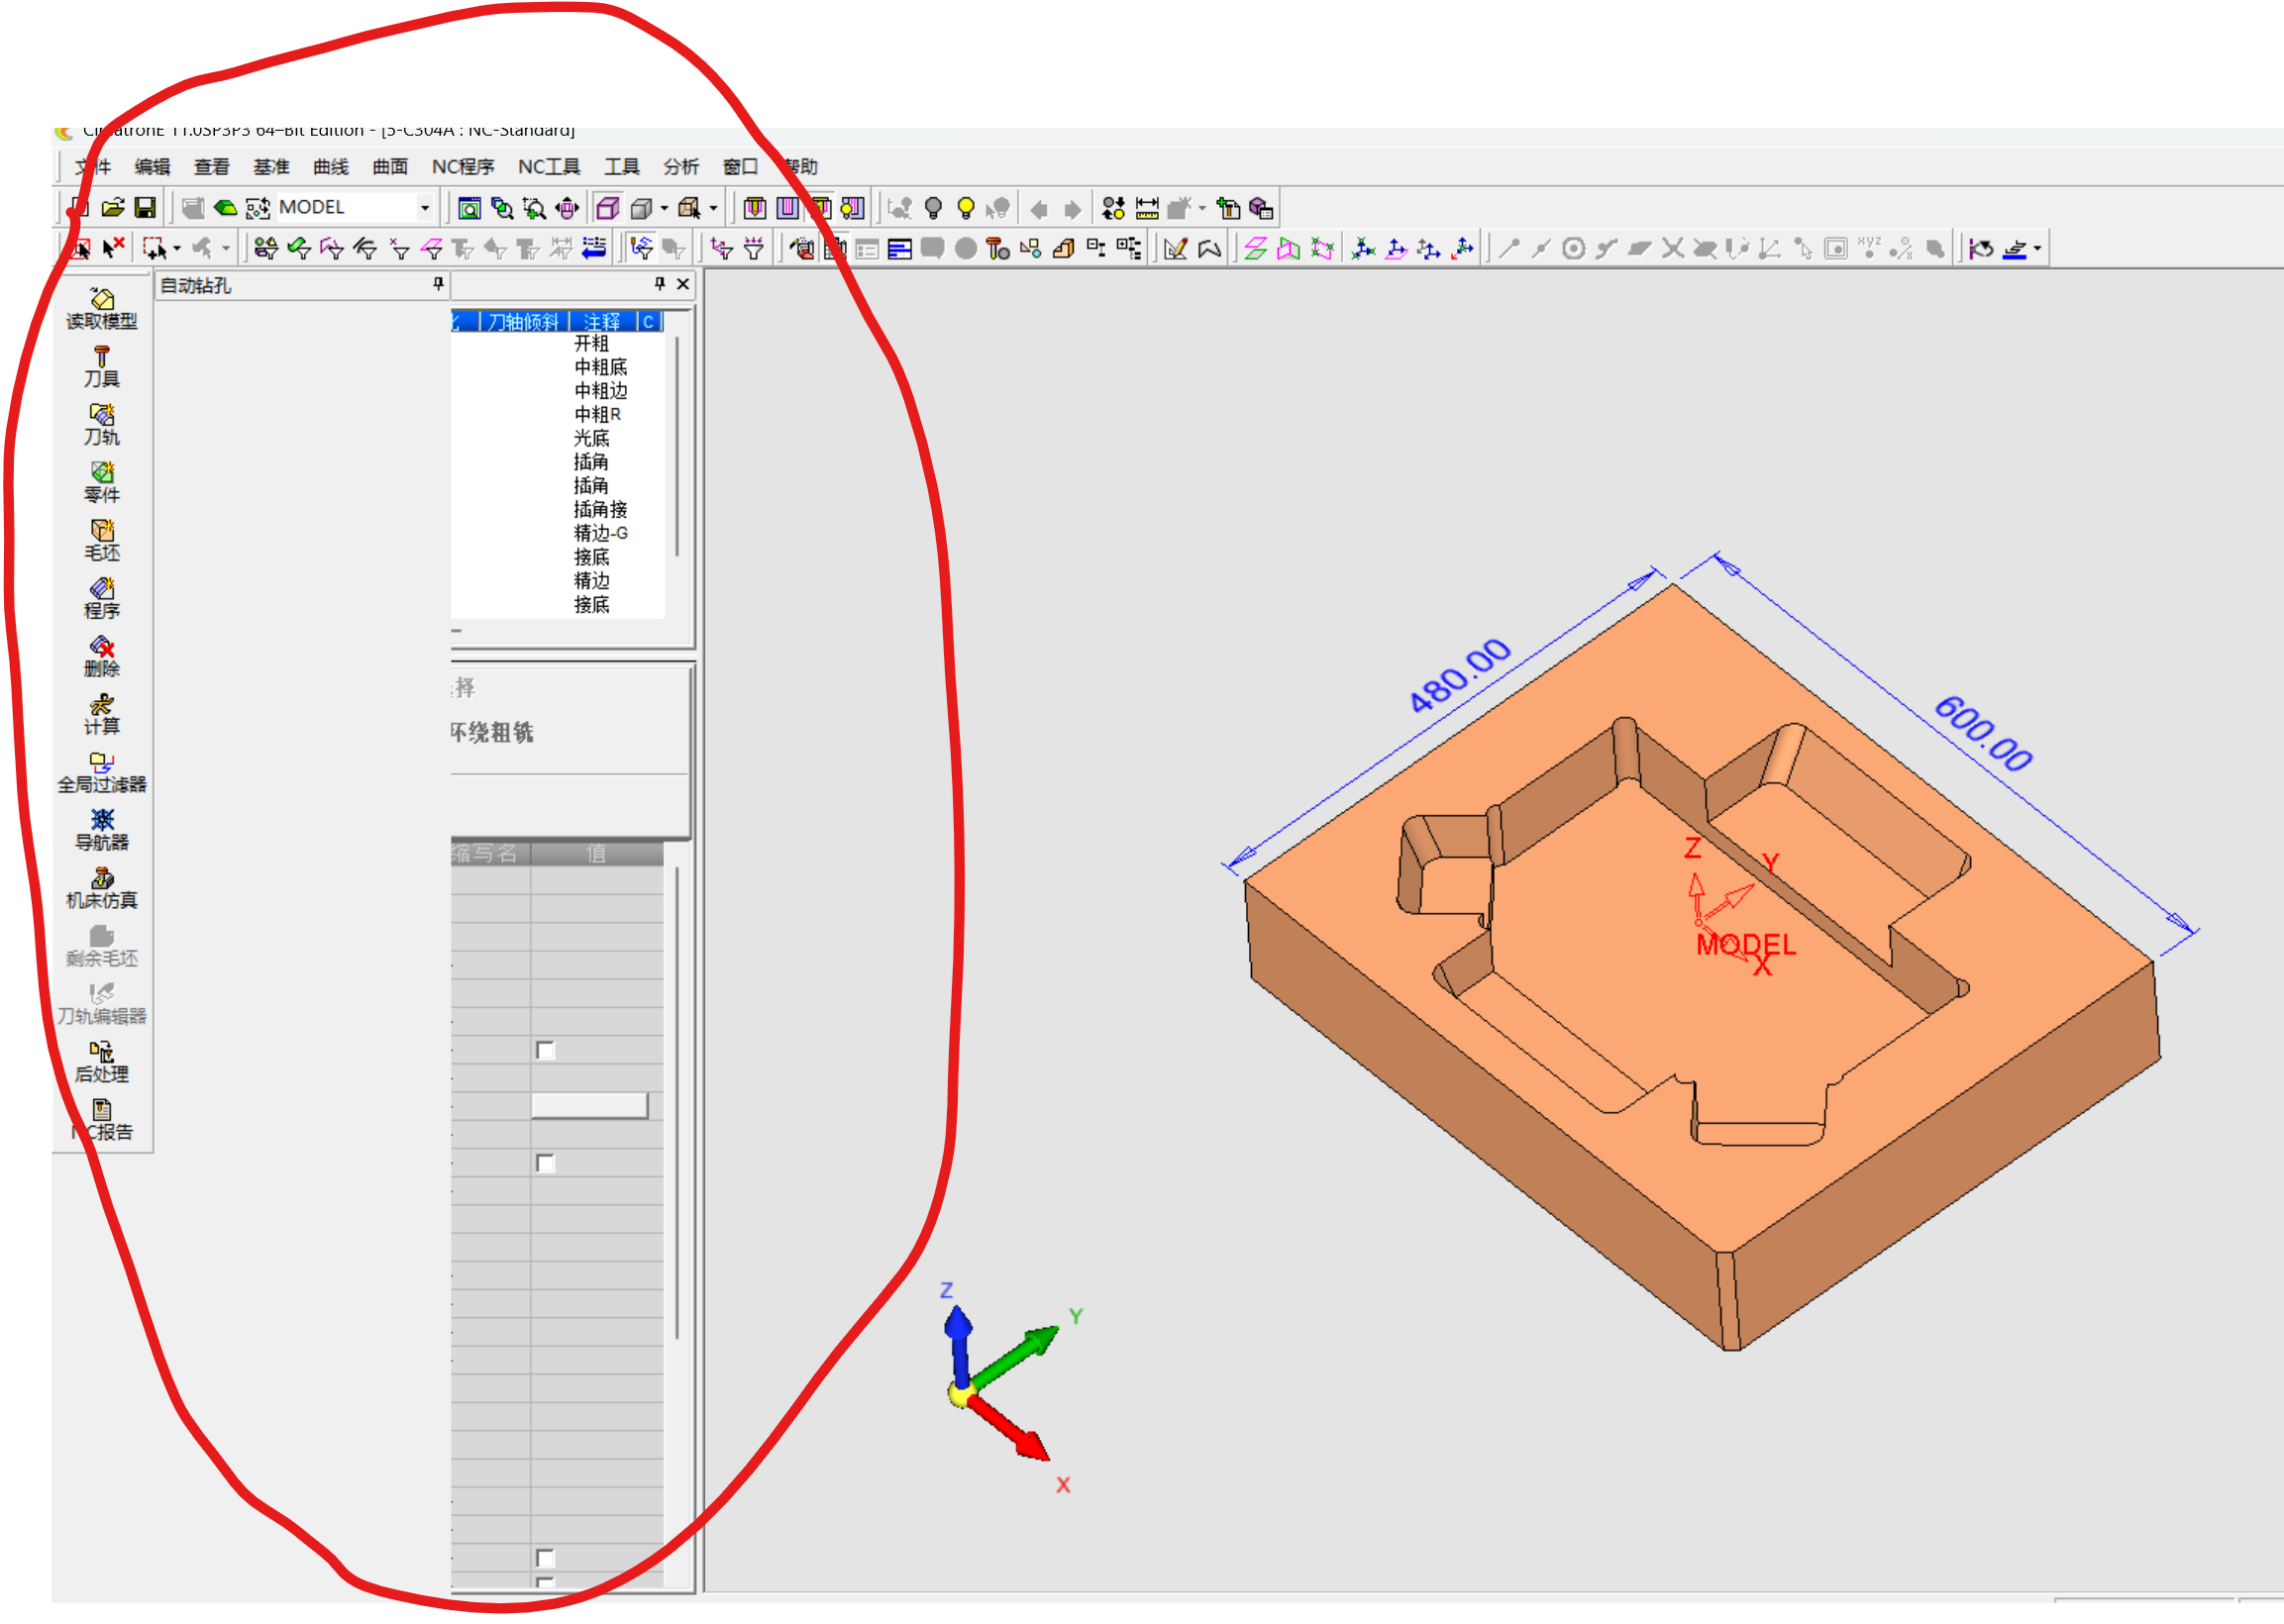The width and height of the screenshot is (2284, 1624).
Task: Open the NC程序 menu
Action: (463, 167)
